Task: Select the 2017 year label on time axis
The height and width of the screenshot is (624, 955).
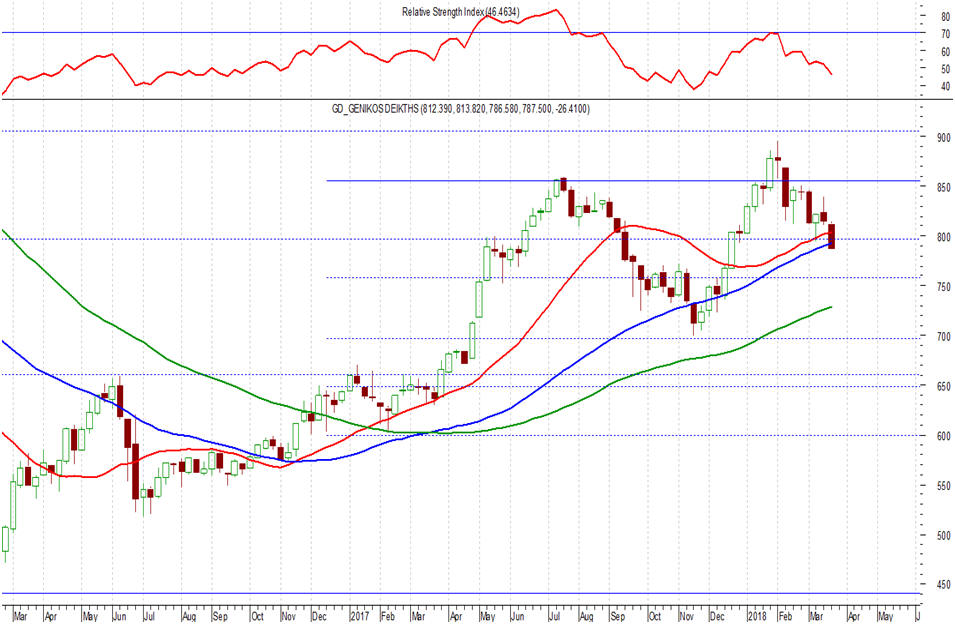Action: tap(360, 616)
